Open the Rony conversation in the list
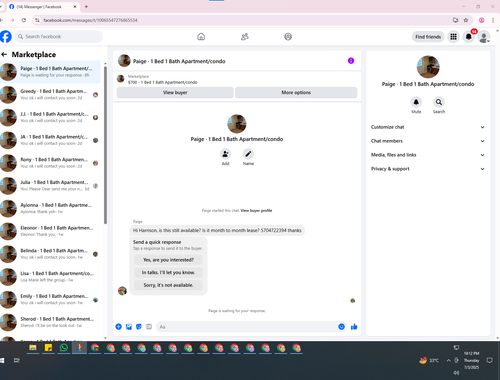Image resolution: width=500 pixels, height=380 pixels. 50,163
